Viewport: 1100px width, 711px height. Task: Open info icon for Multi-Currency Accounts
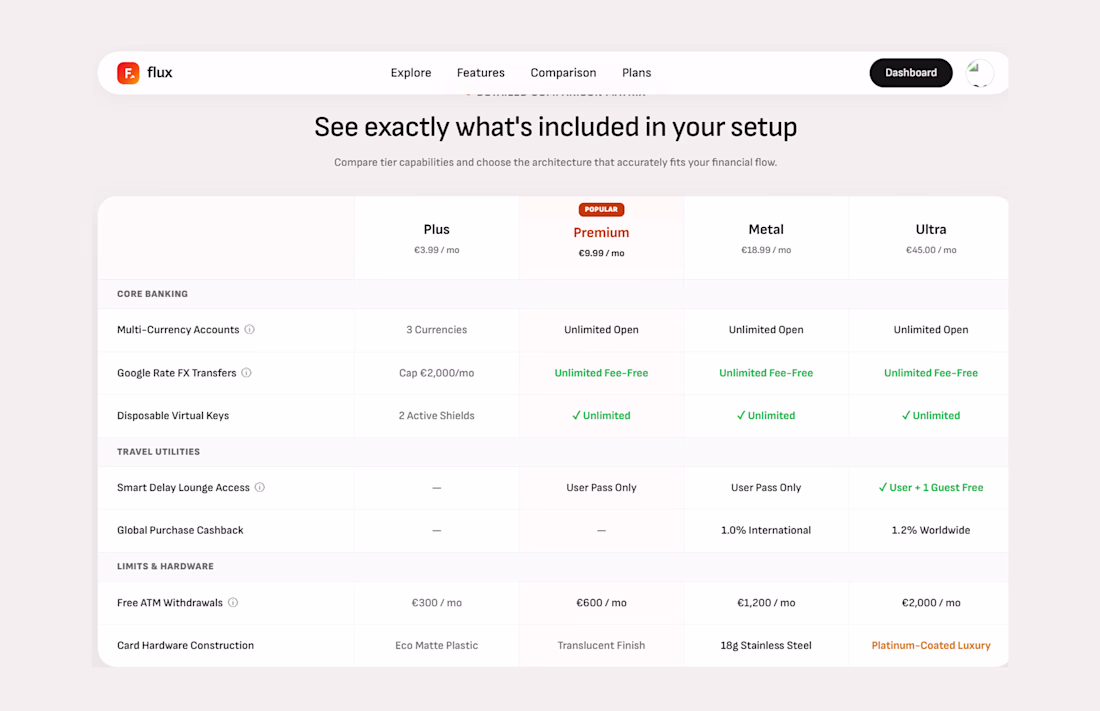[x=249, y=329]
